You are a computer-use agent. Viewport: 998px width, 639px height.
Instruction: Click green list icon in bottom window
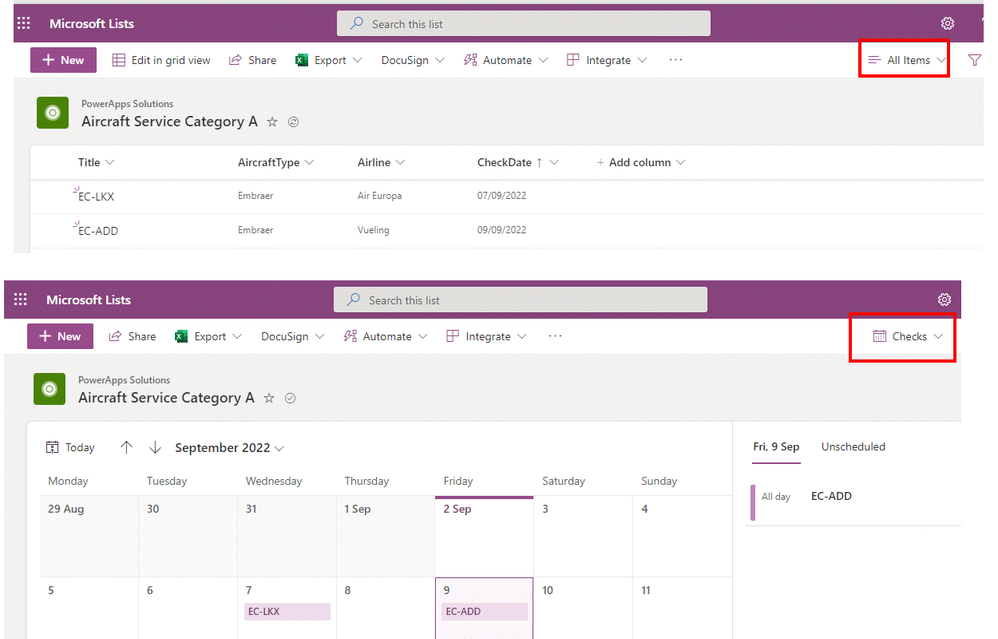pyautogui.click(x=50, y=389)
